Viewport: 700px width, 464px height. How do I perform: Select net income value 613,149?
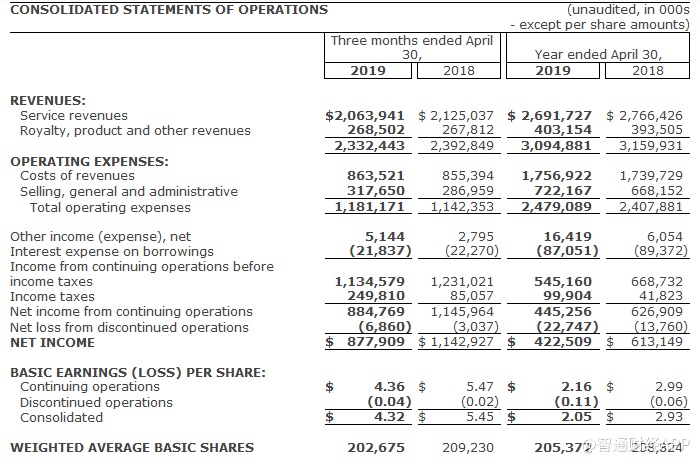pyautogui.click(x=657, y=342)
